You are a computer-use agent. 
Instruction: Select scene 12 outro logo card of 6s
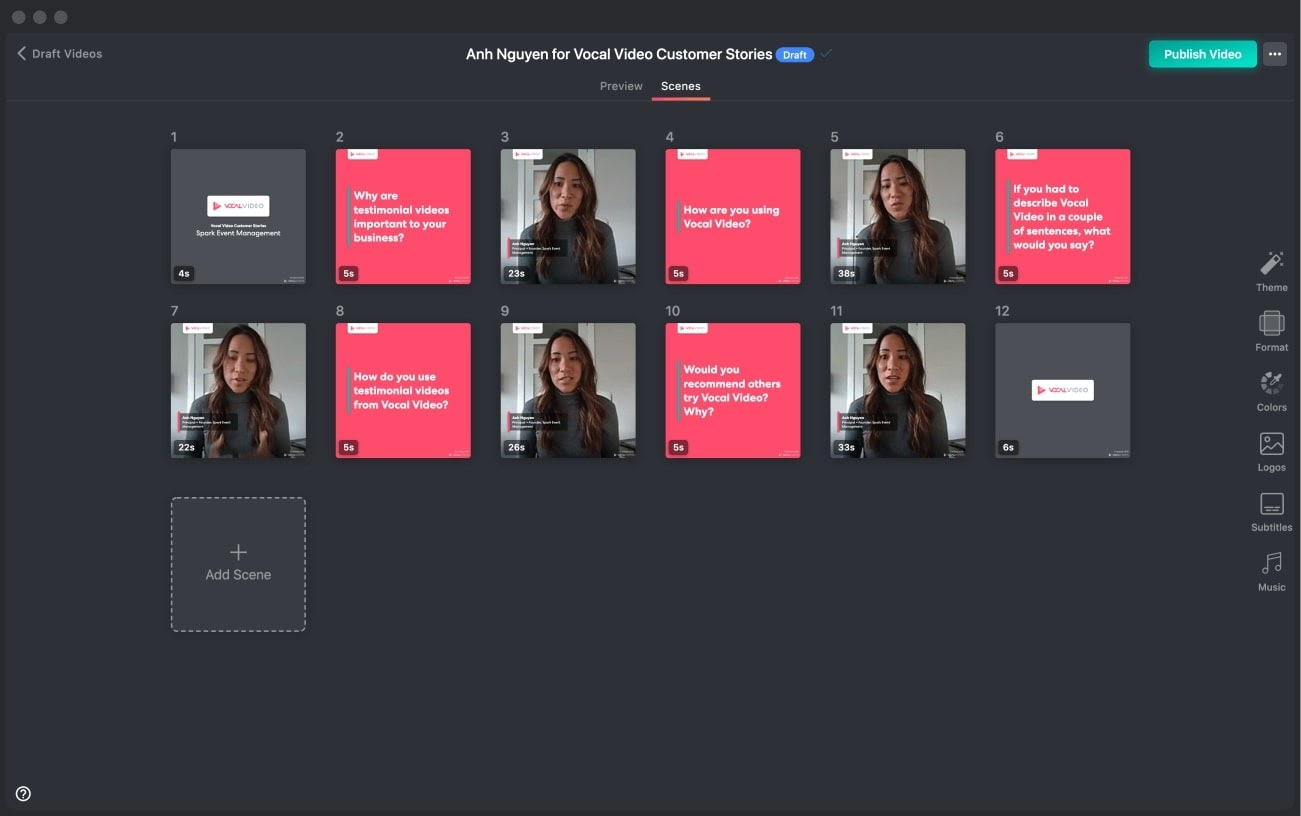click(x=1063, y=391)
